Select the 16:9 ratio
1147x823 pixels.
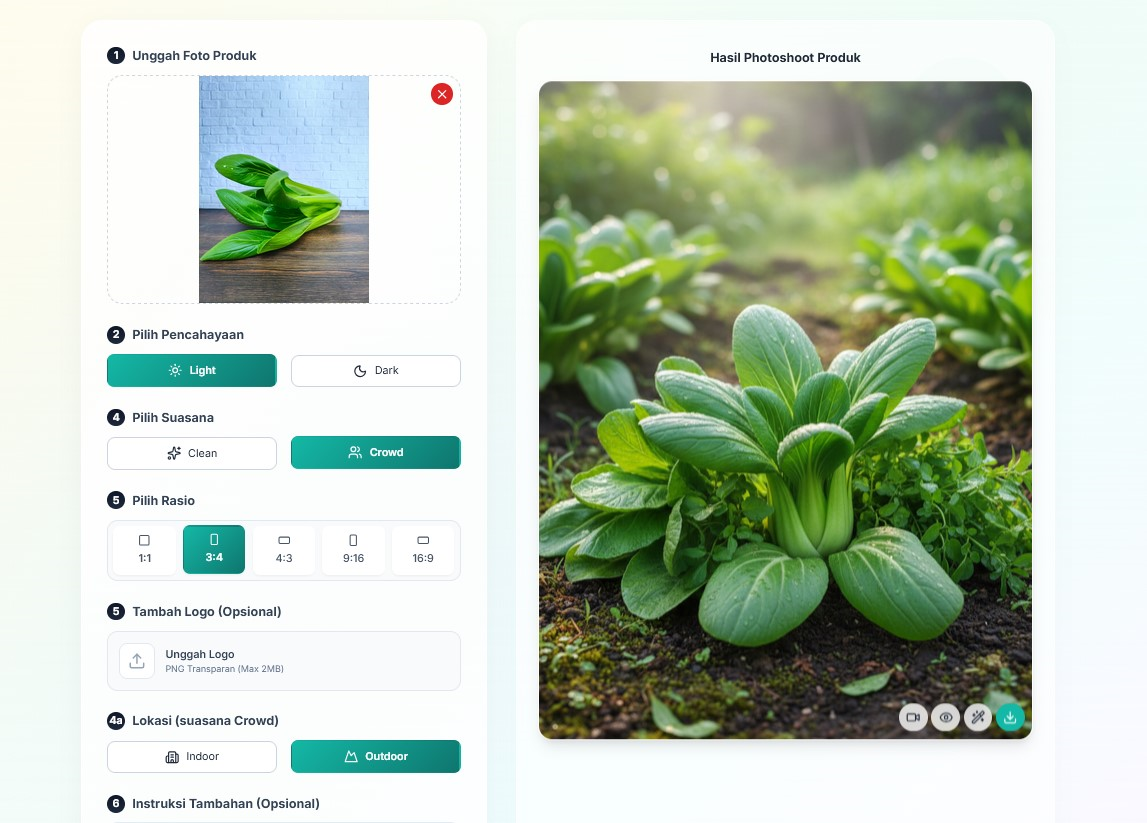(x=423, y=549)
